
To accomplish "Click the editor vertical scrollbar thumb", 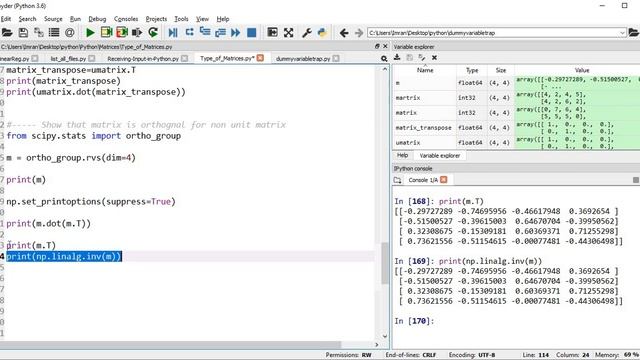I will 384,263.
